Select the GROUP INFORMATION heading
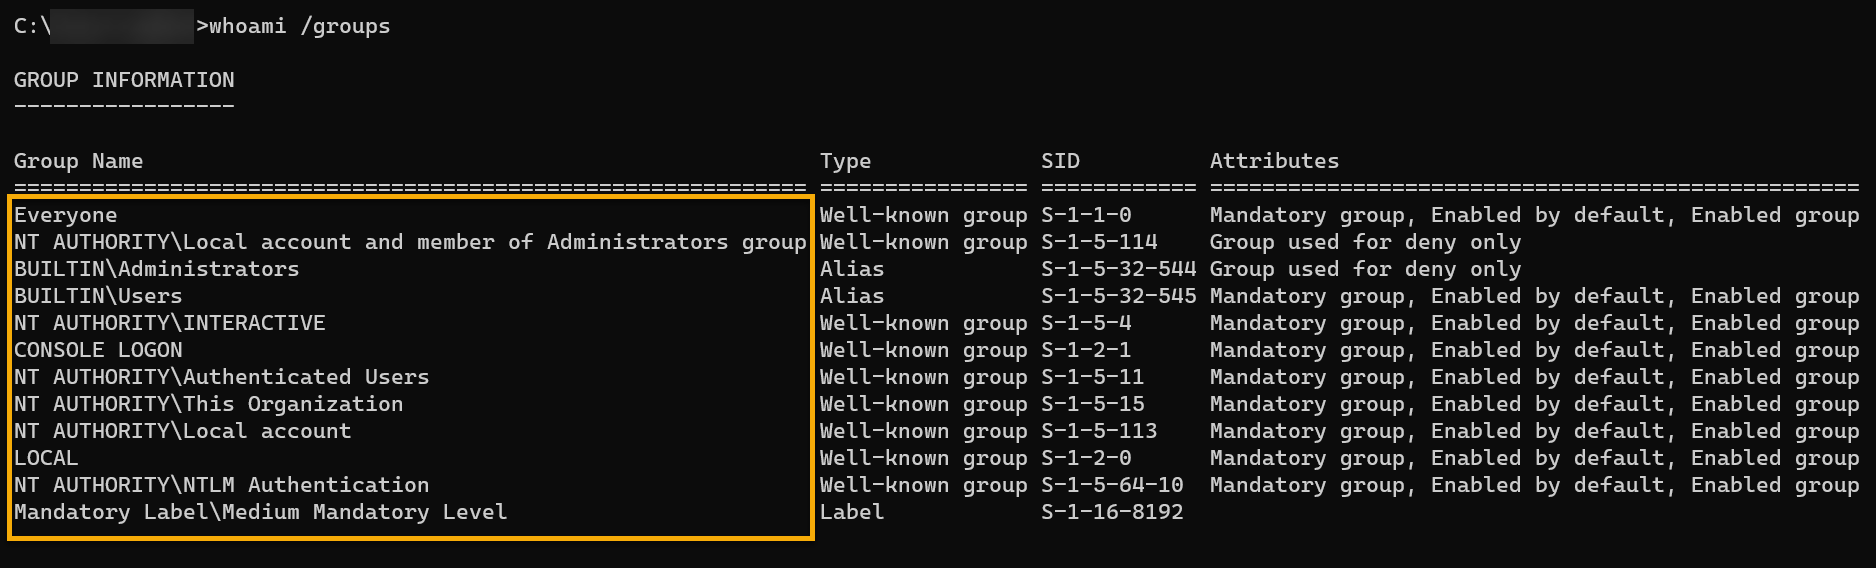This screenshot has height=568, width=1876. coord(124,80)
